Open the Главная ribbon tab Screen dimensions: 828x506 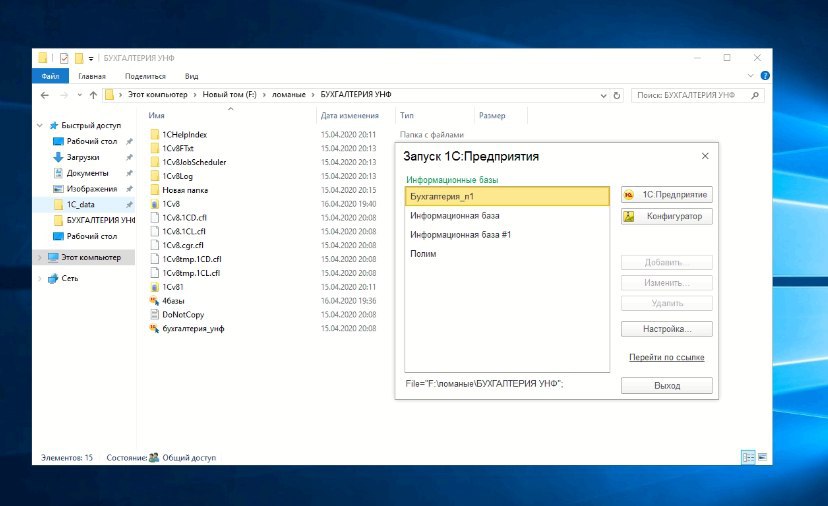[92, 76]
